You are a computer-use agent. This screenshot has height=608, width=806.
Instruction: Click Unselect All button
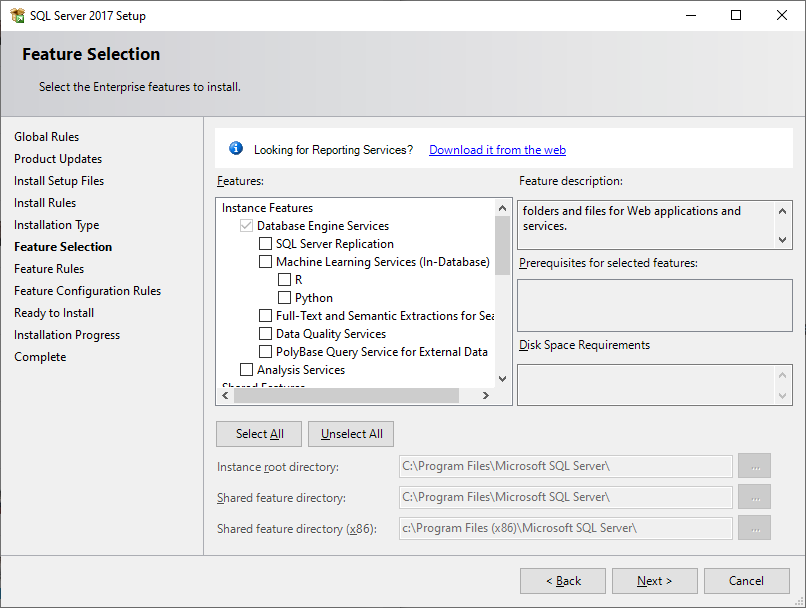tap(351, 434)
